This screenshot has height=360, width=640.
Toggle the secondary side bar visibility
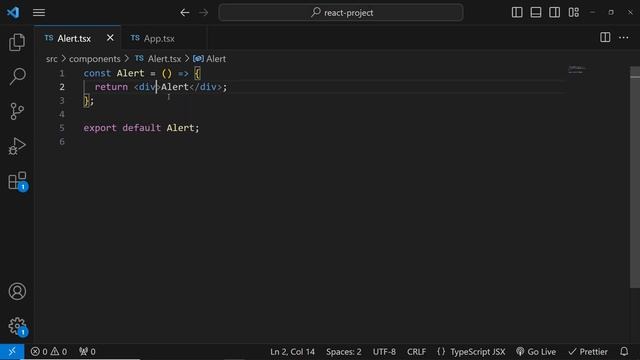coord(554,12)
